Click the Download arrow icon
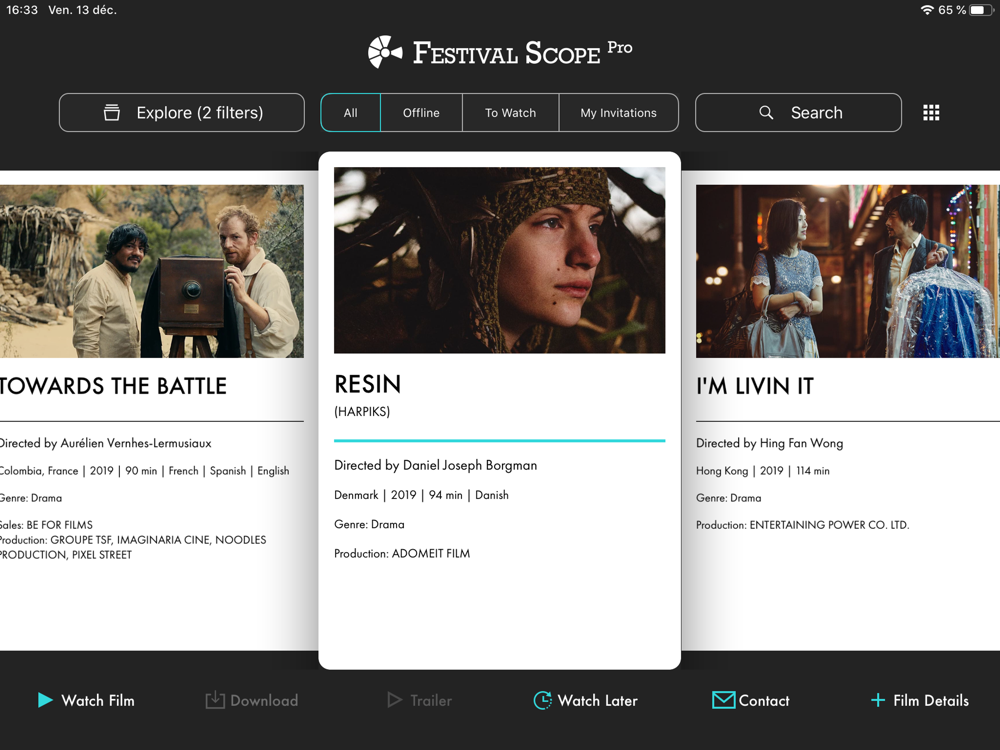The width and height of the screenshot is (1000, 750). (215, 700)
